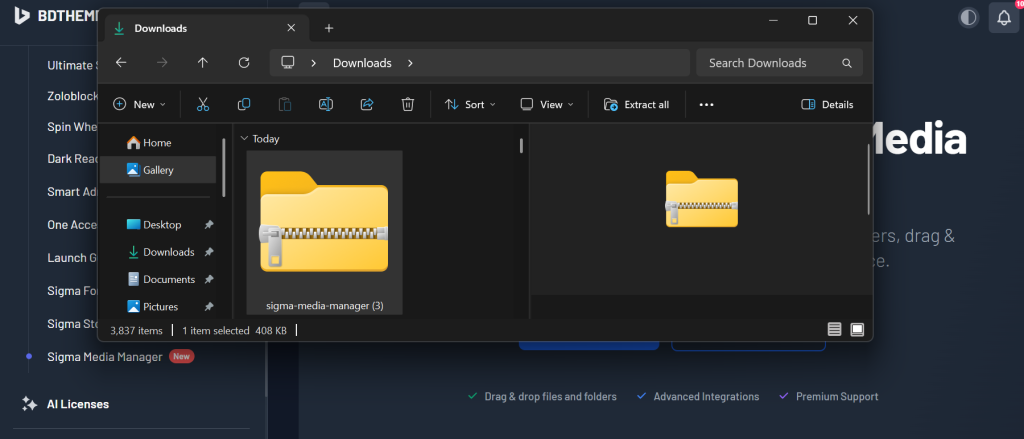The height and width of the screenshot is (439, 1024).
Task: Click Extract all button
Action: pos(637,105)
